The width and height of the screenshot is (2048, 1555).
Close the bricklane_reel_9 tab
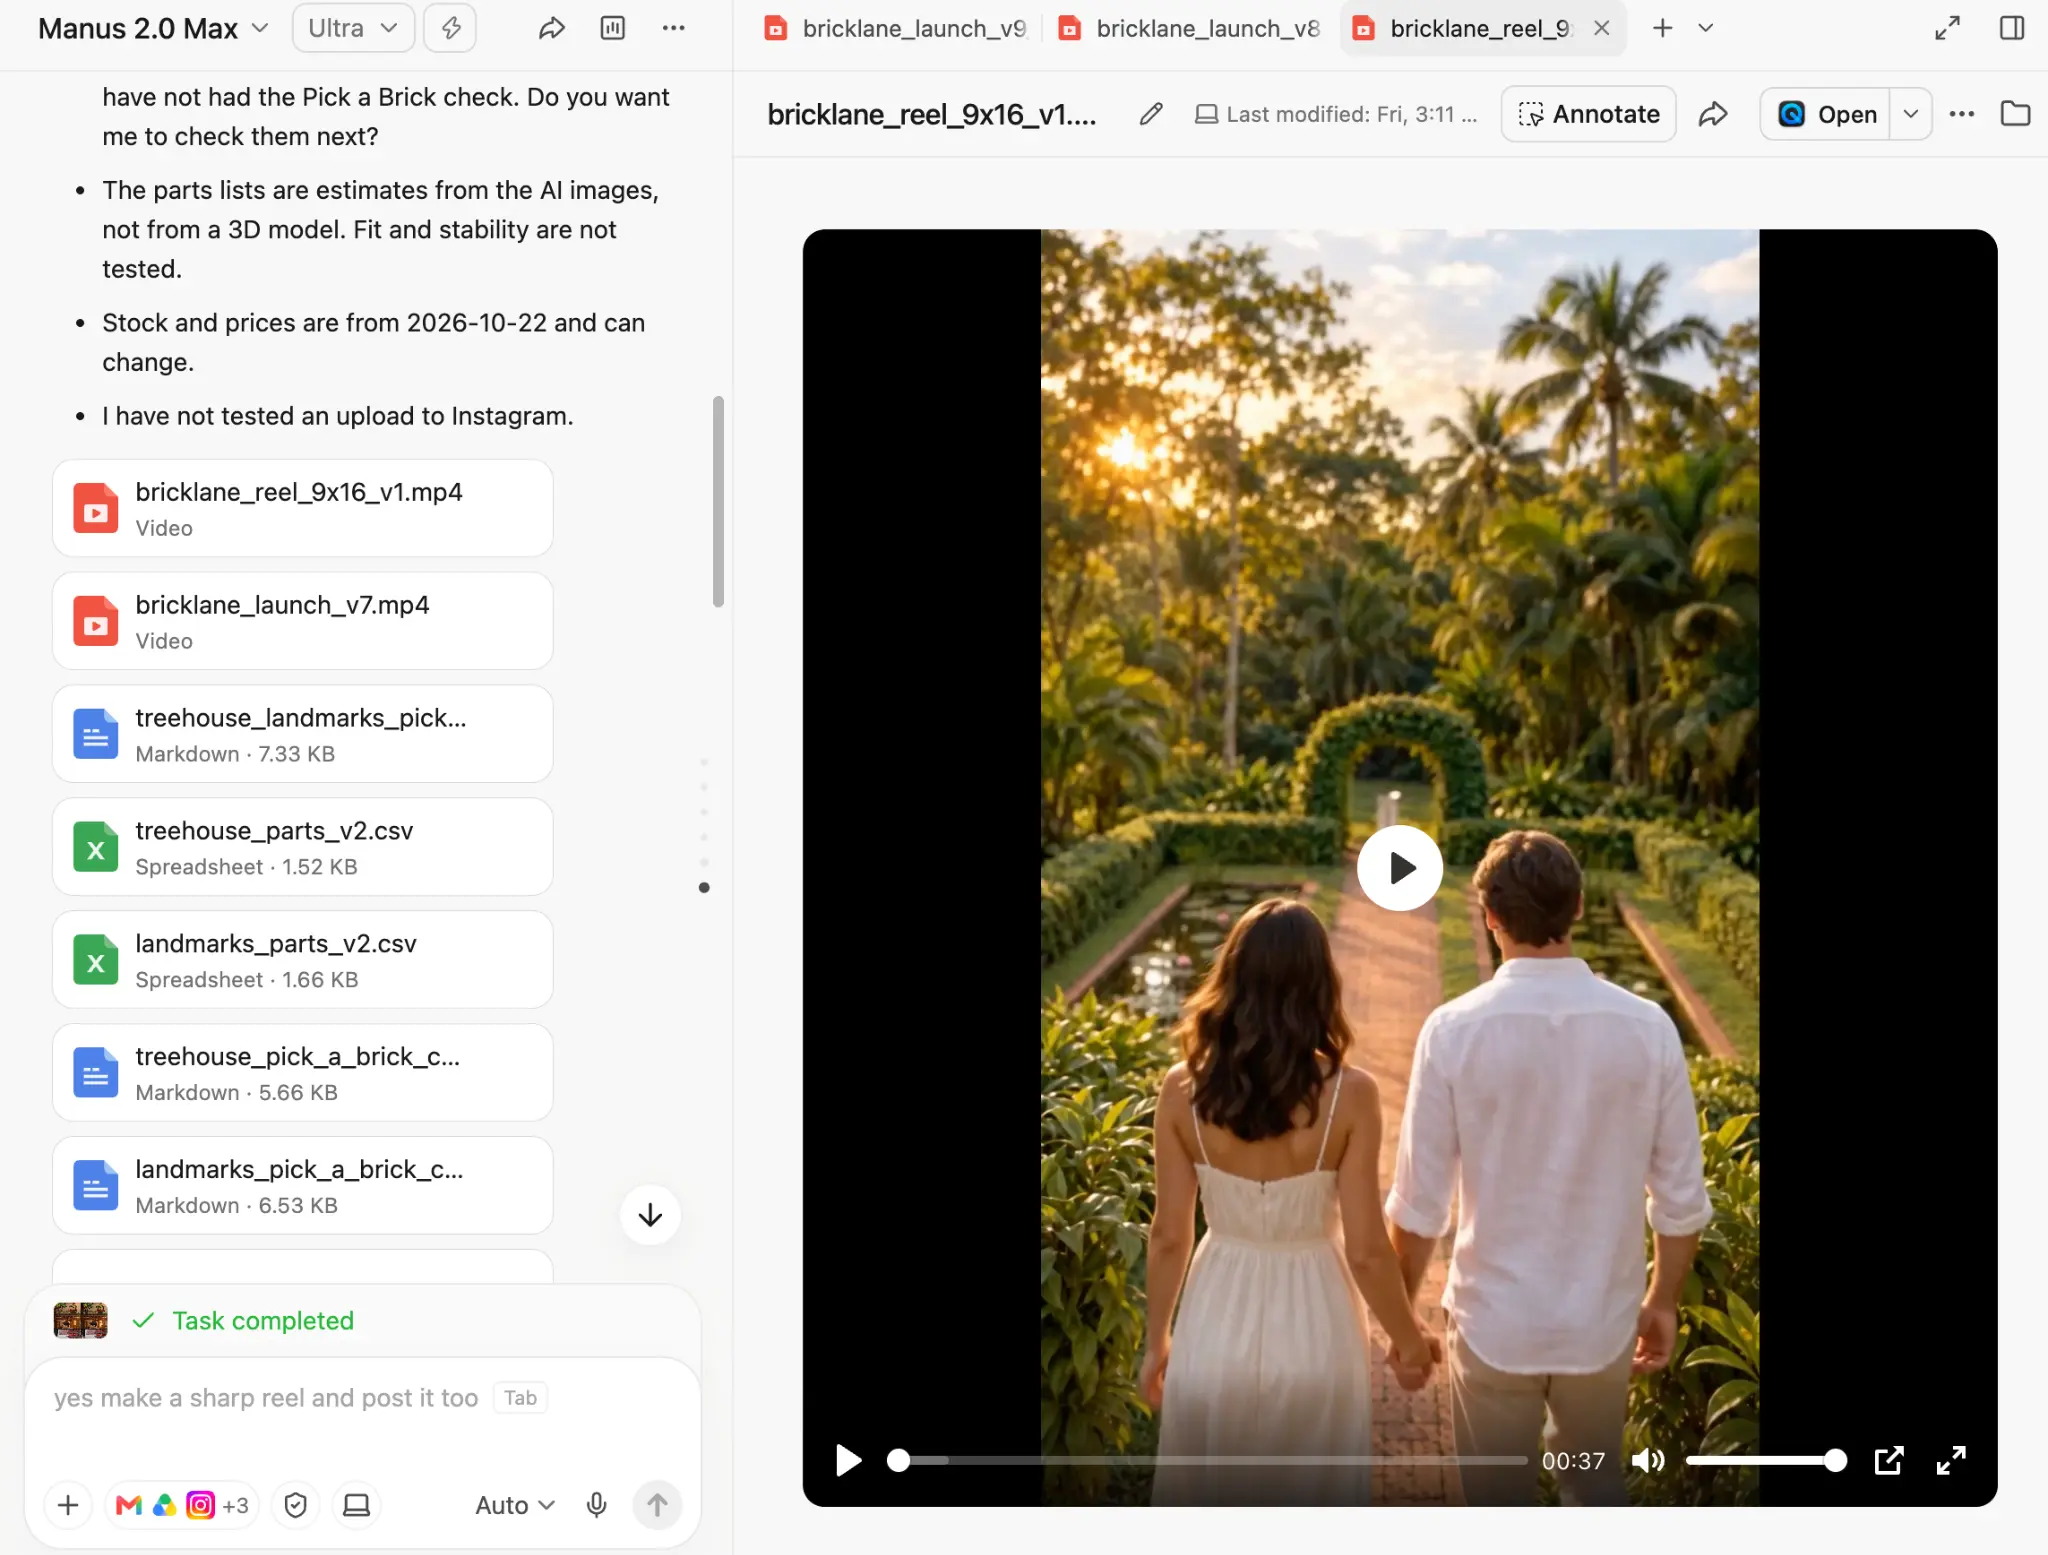pos(1602,28)
